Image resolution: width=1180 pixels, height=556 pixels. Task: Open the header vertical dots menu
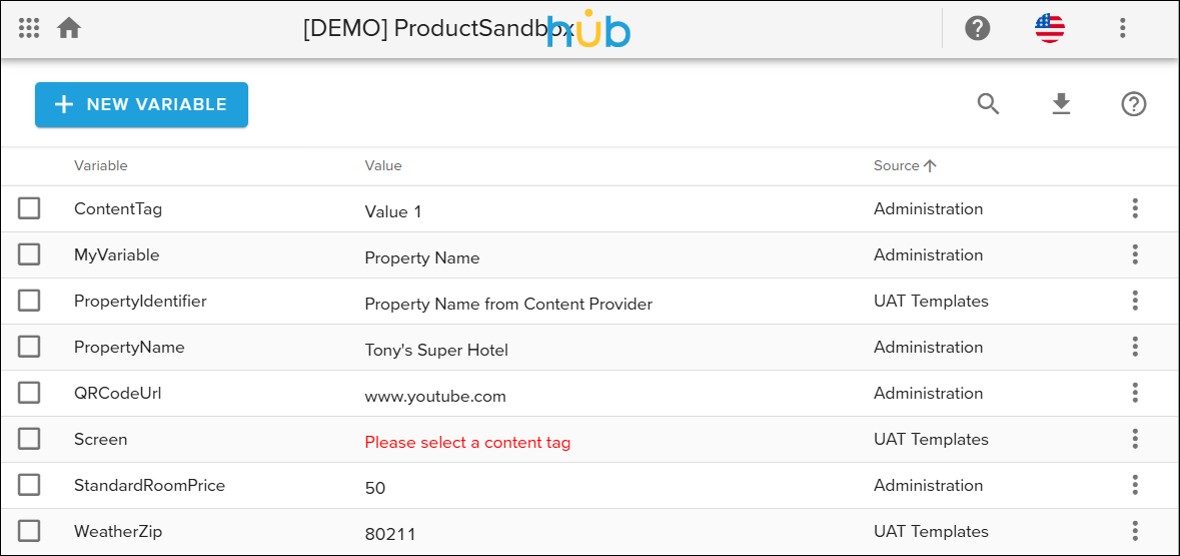(x=1122, y=28)
